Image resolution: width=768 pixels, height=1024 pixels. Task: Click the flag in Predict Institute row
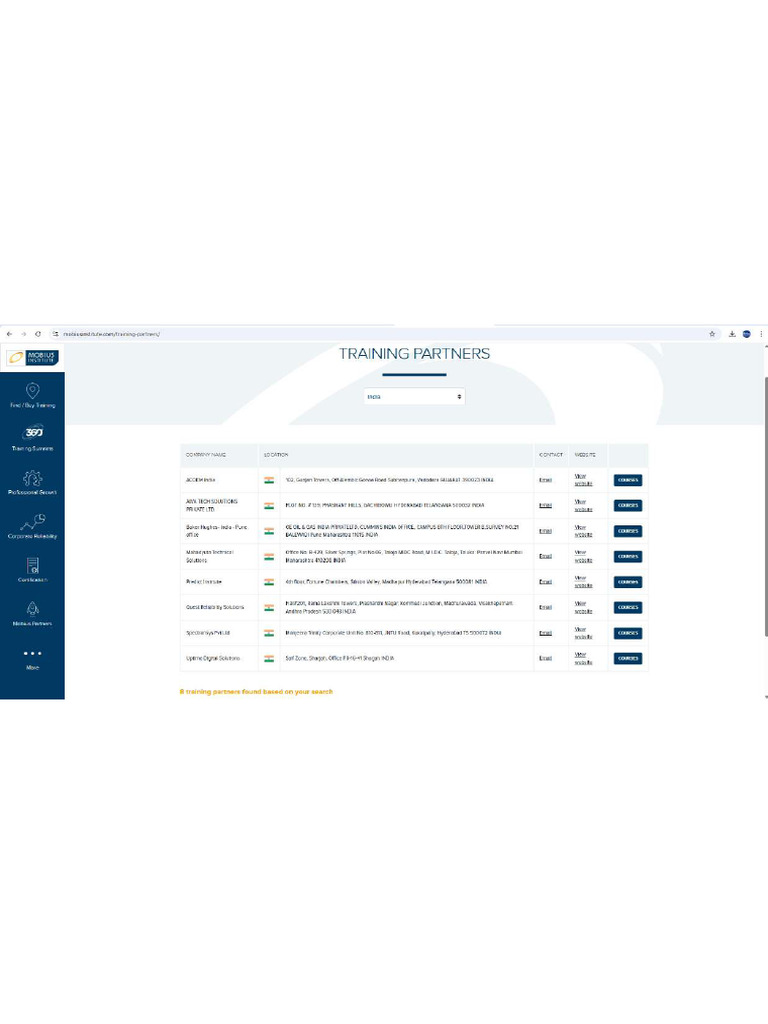pos(269,582)
